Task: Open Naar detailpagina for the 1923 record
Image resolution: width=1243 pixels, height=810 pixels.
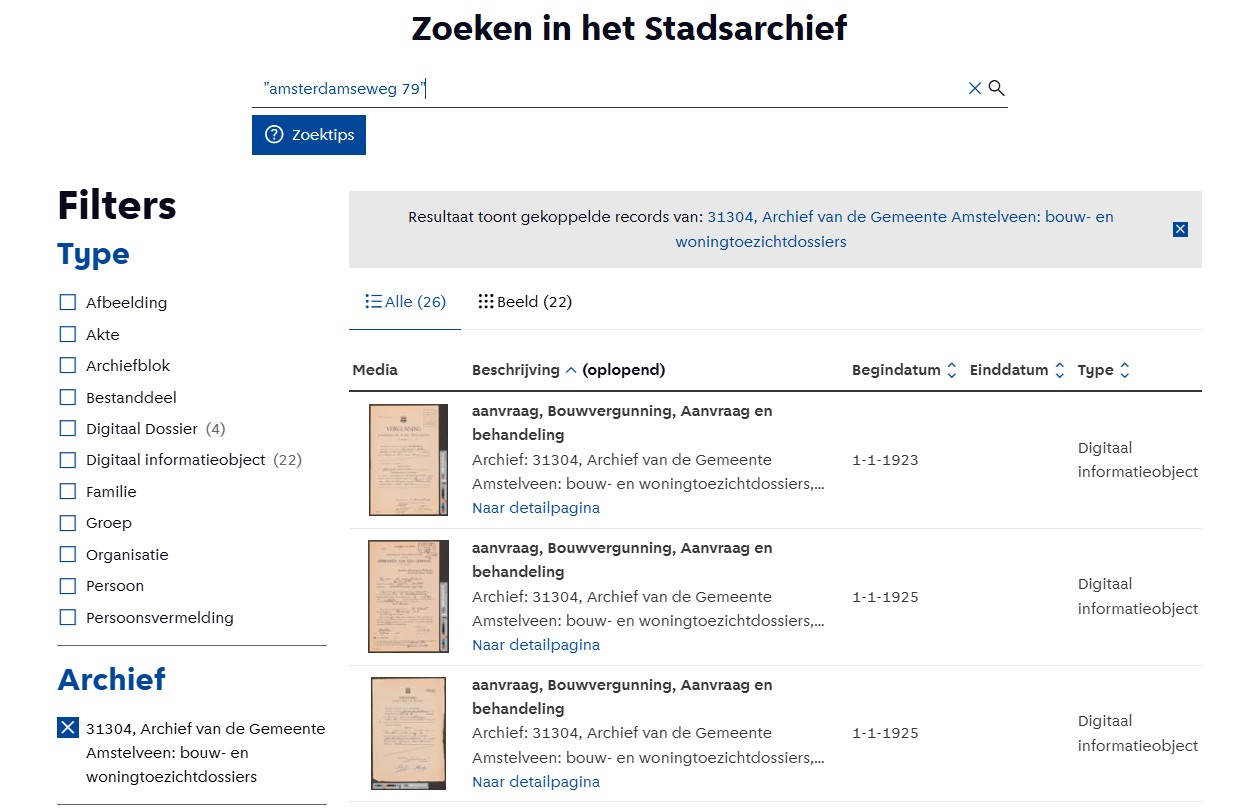Action: pos(536,508)
